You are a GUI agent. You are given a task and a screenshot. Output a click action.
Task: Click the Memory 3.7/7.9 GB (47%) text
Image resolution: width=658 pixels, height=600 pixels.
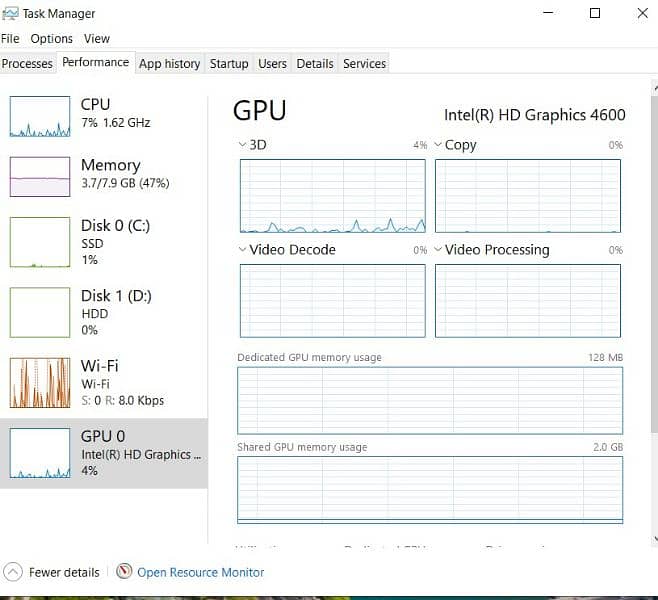pyautogui.click(x=125, y=183)
